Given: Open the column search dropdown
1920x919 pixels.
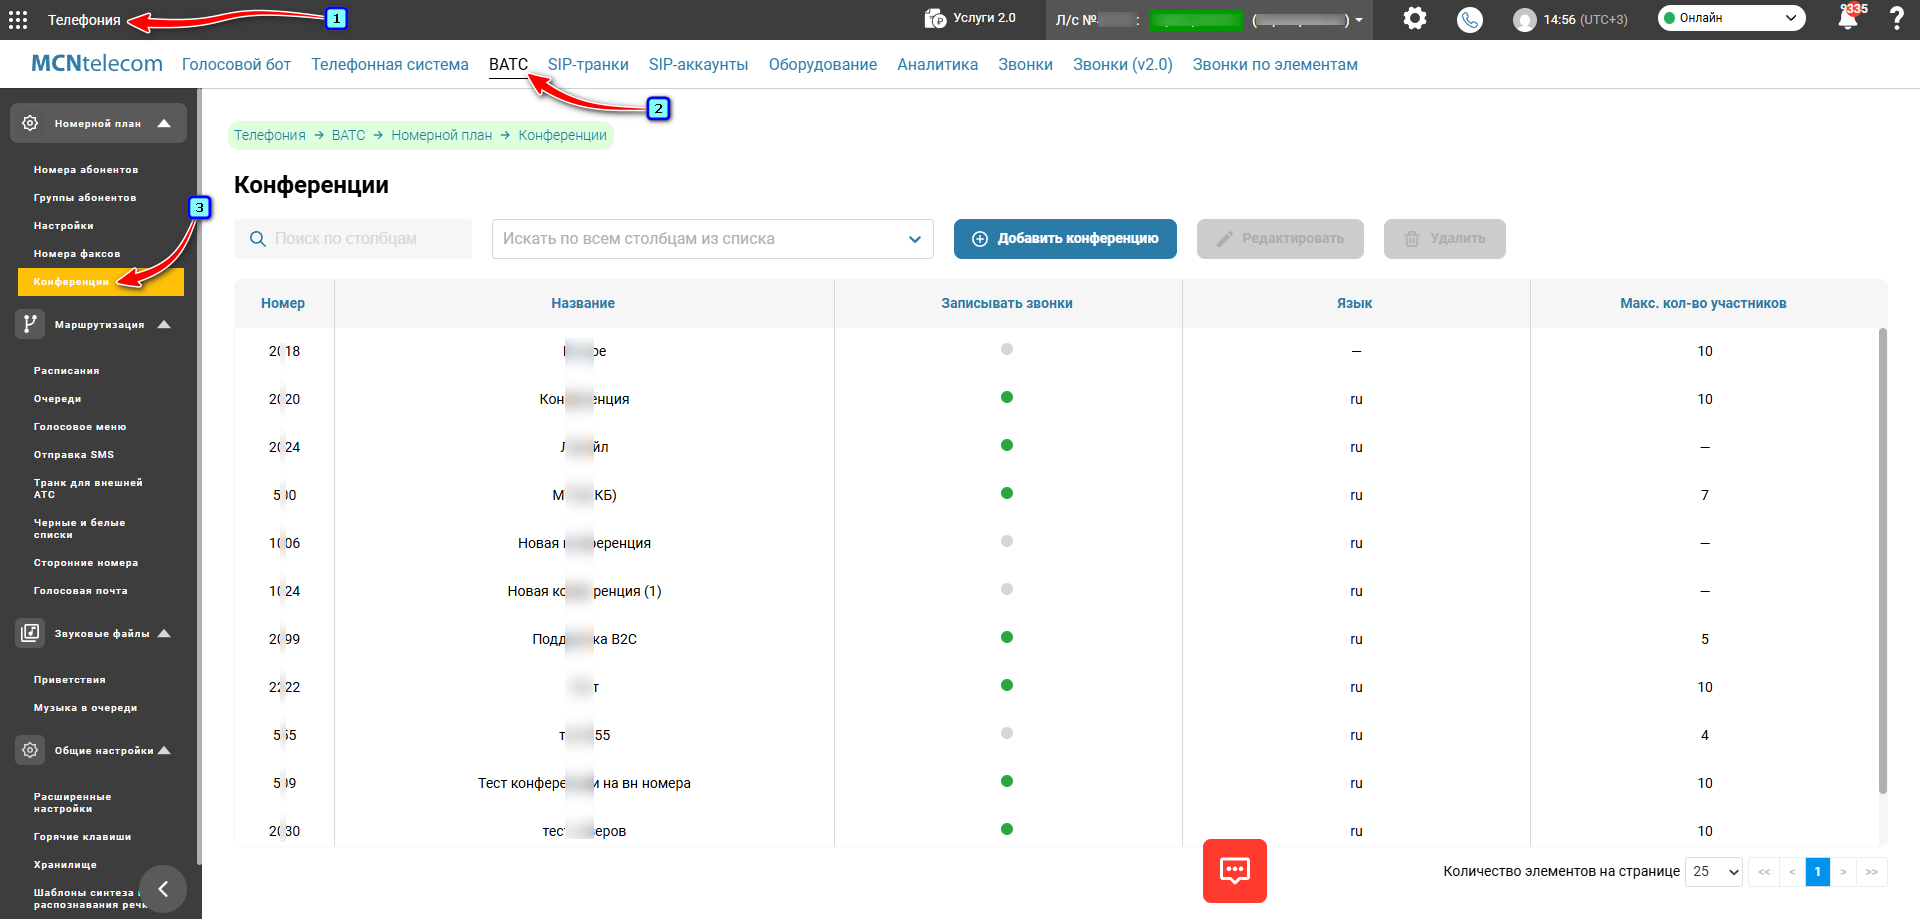Looking at the screenshot, I should coord(712,239).
